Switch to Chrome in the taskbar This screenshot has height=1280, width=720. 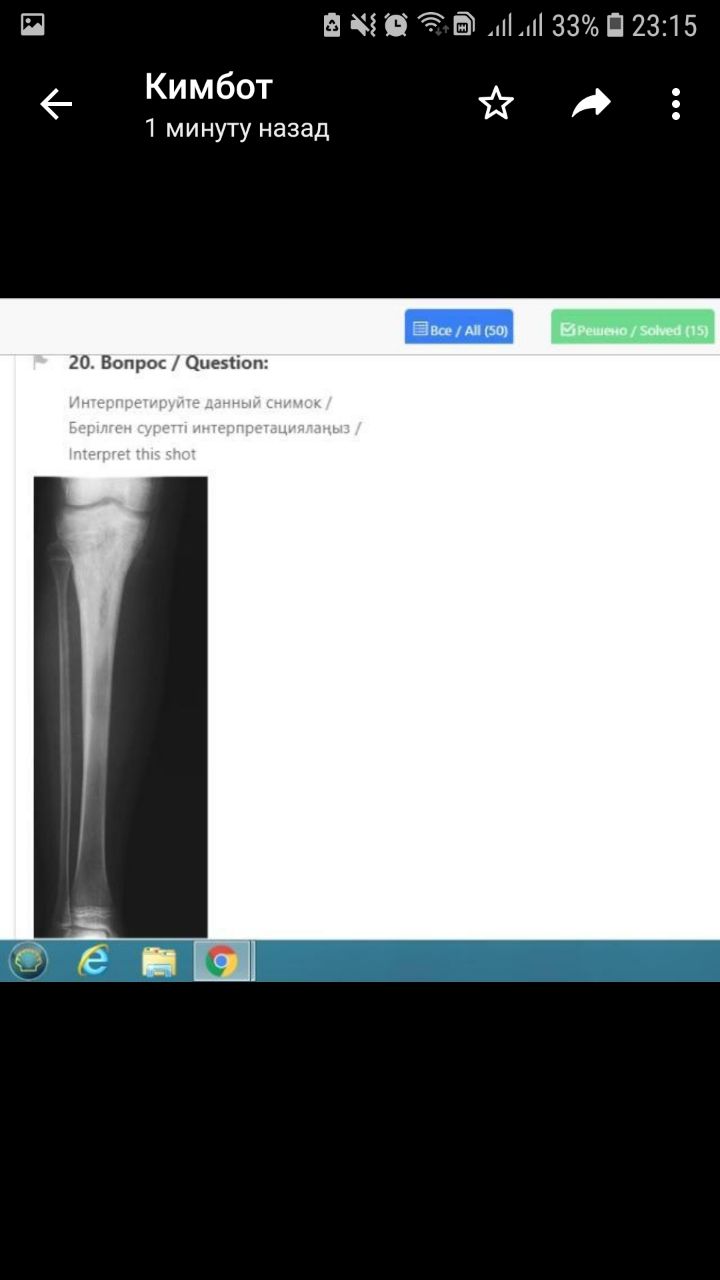click(x=222, y=961)
